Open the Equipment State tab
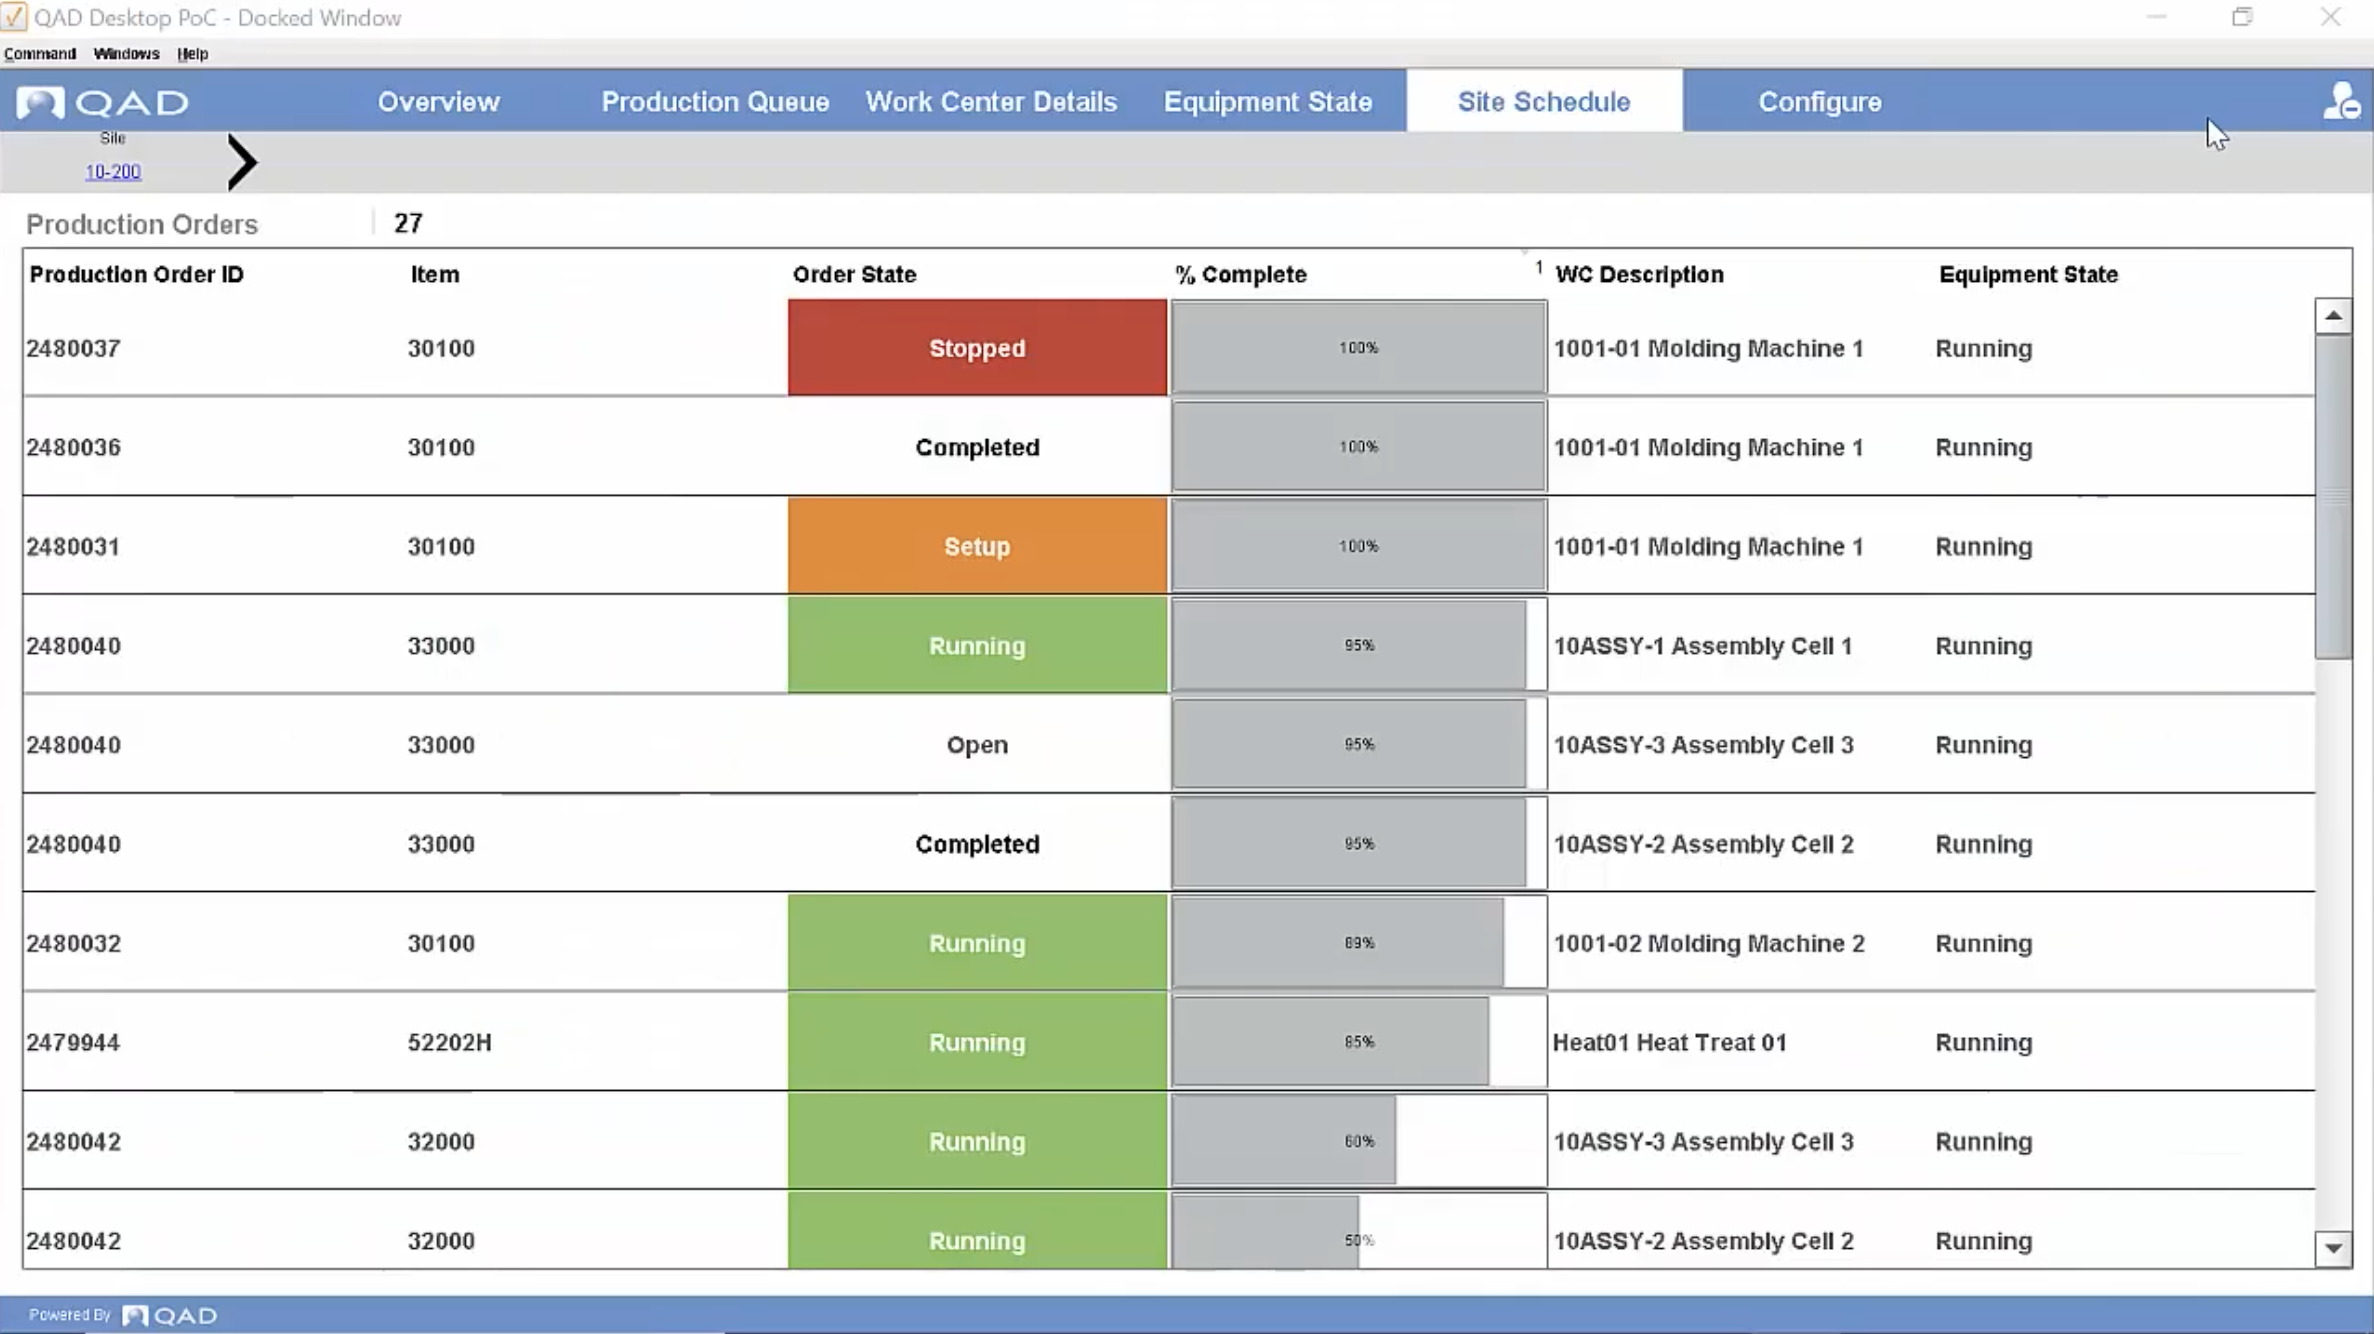 (1268, 101)
